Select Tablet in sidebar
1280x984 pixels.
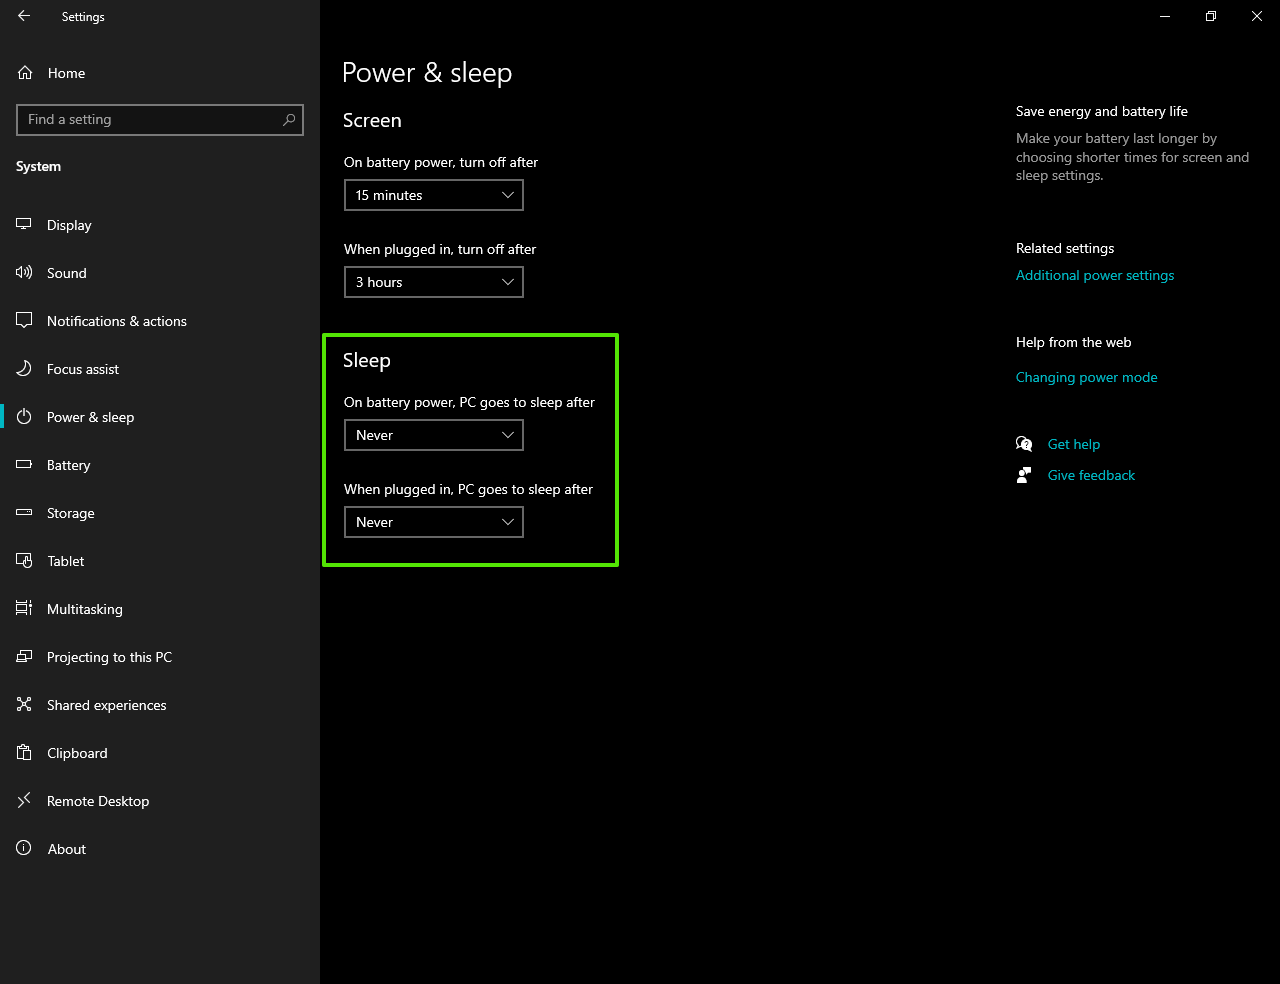pyautogui.click(x=160, y=561)
